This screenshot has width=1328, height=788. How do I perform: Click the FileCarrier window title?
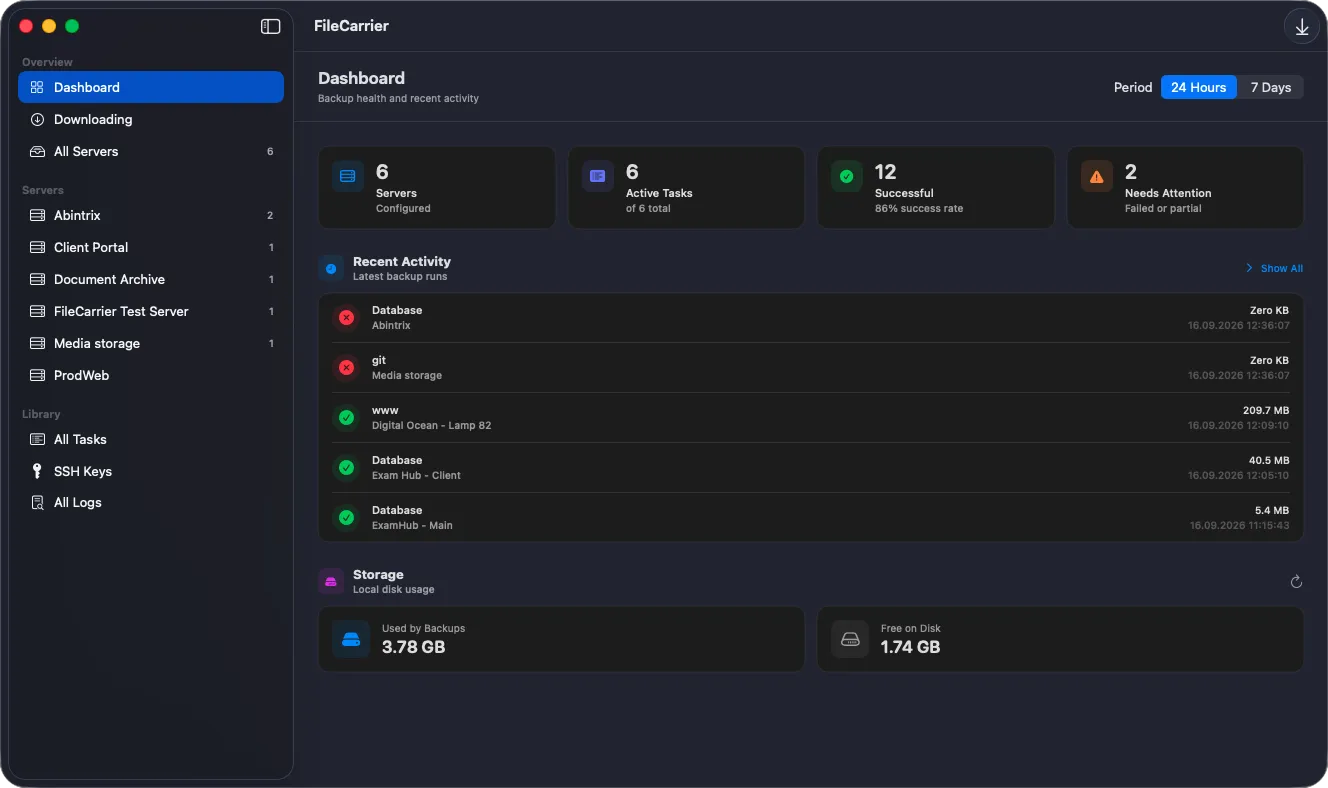tap(351, 26)
